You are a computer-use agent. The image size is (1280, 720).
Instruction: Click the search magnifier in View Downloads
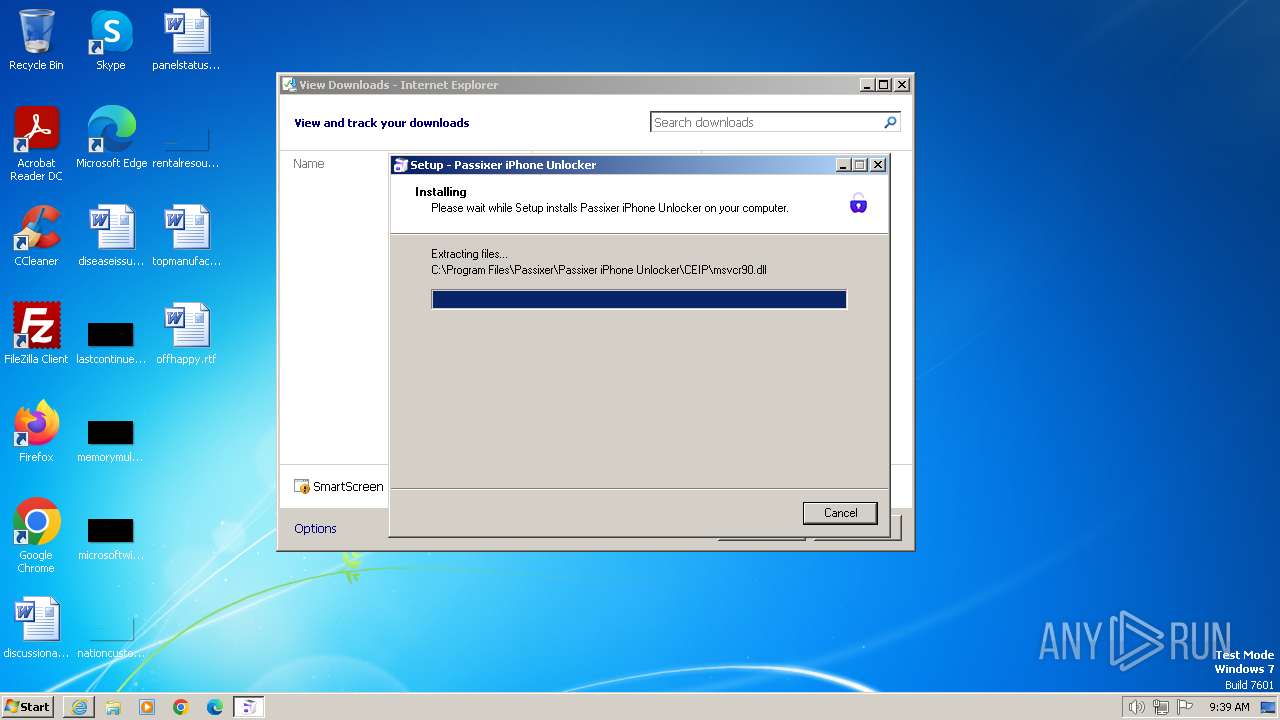pyautogui.click(x=890, y=122)
